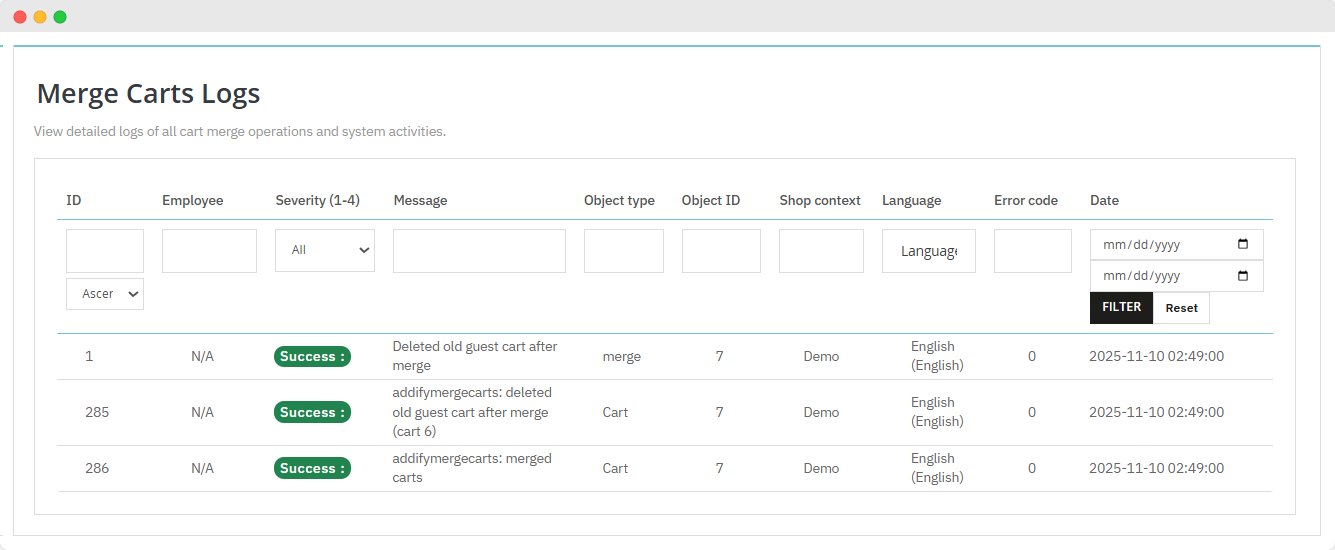The image size is (1335, 550).
Task: Click the Success badge in row 285
Action: click(x=312, y=412)
